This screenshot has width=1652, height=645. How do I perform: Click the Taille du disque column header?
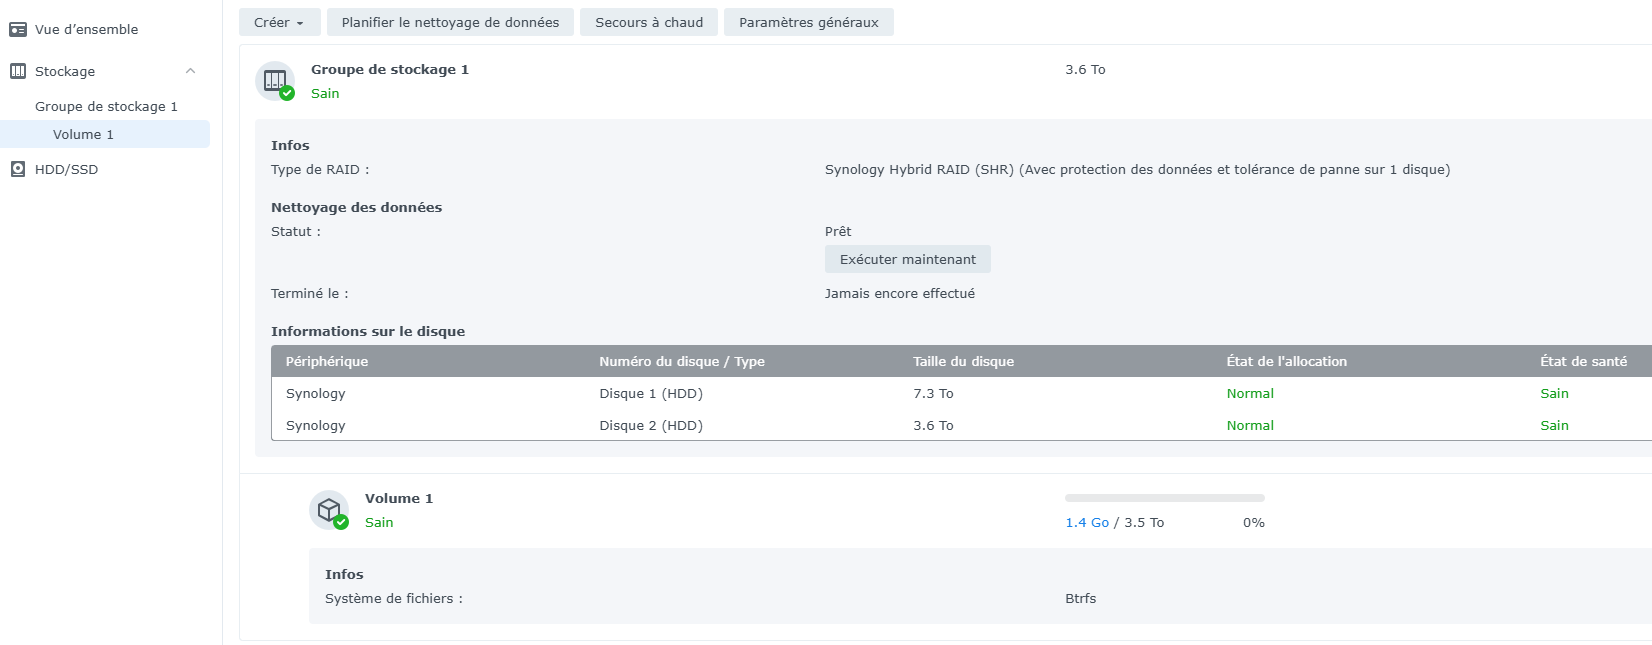click(x=963, y=361)
